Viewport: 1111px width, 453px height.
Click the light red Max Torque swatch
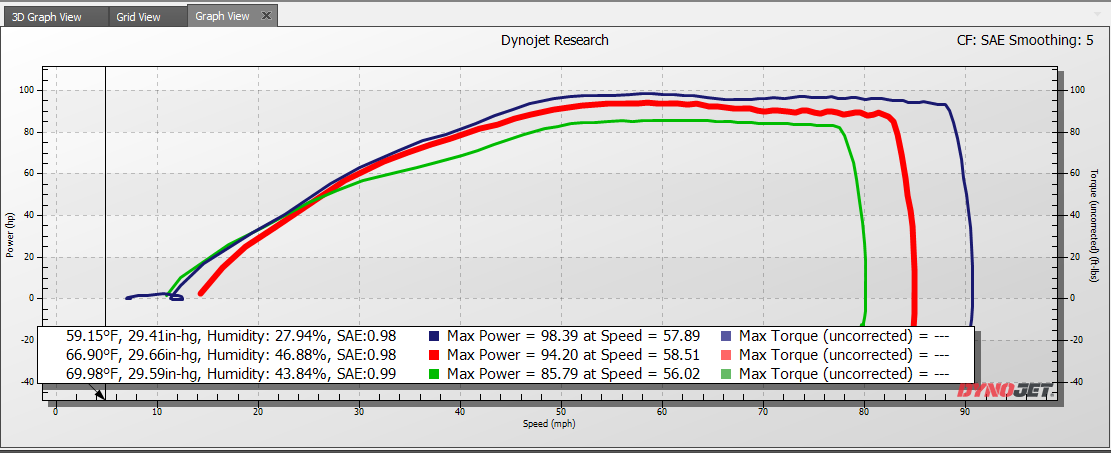726,355
